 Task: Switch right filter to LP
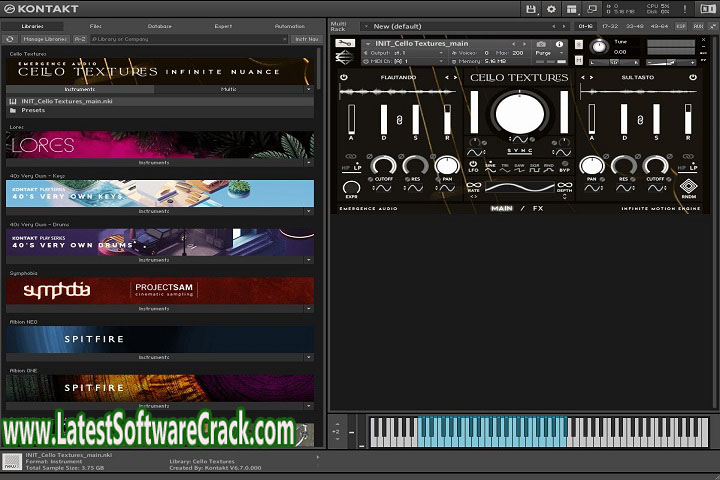tap(693, 168)
